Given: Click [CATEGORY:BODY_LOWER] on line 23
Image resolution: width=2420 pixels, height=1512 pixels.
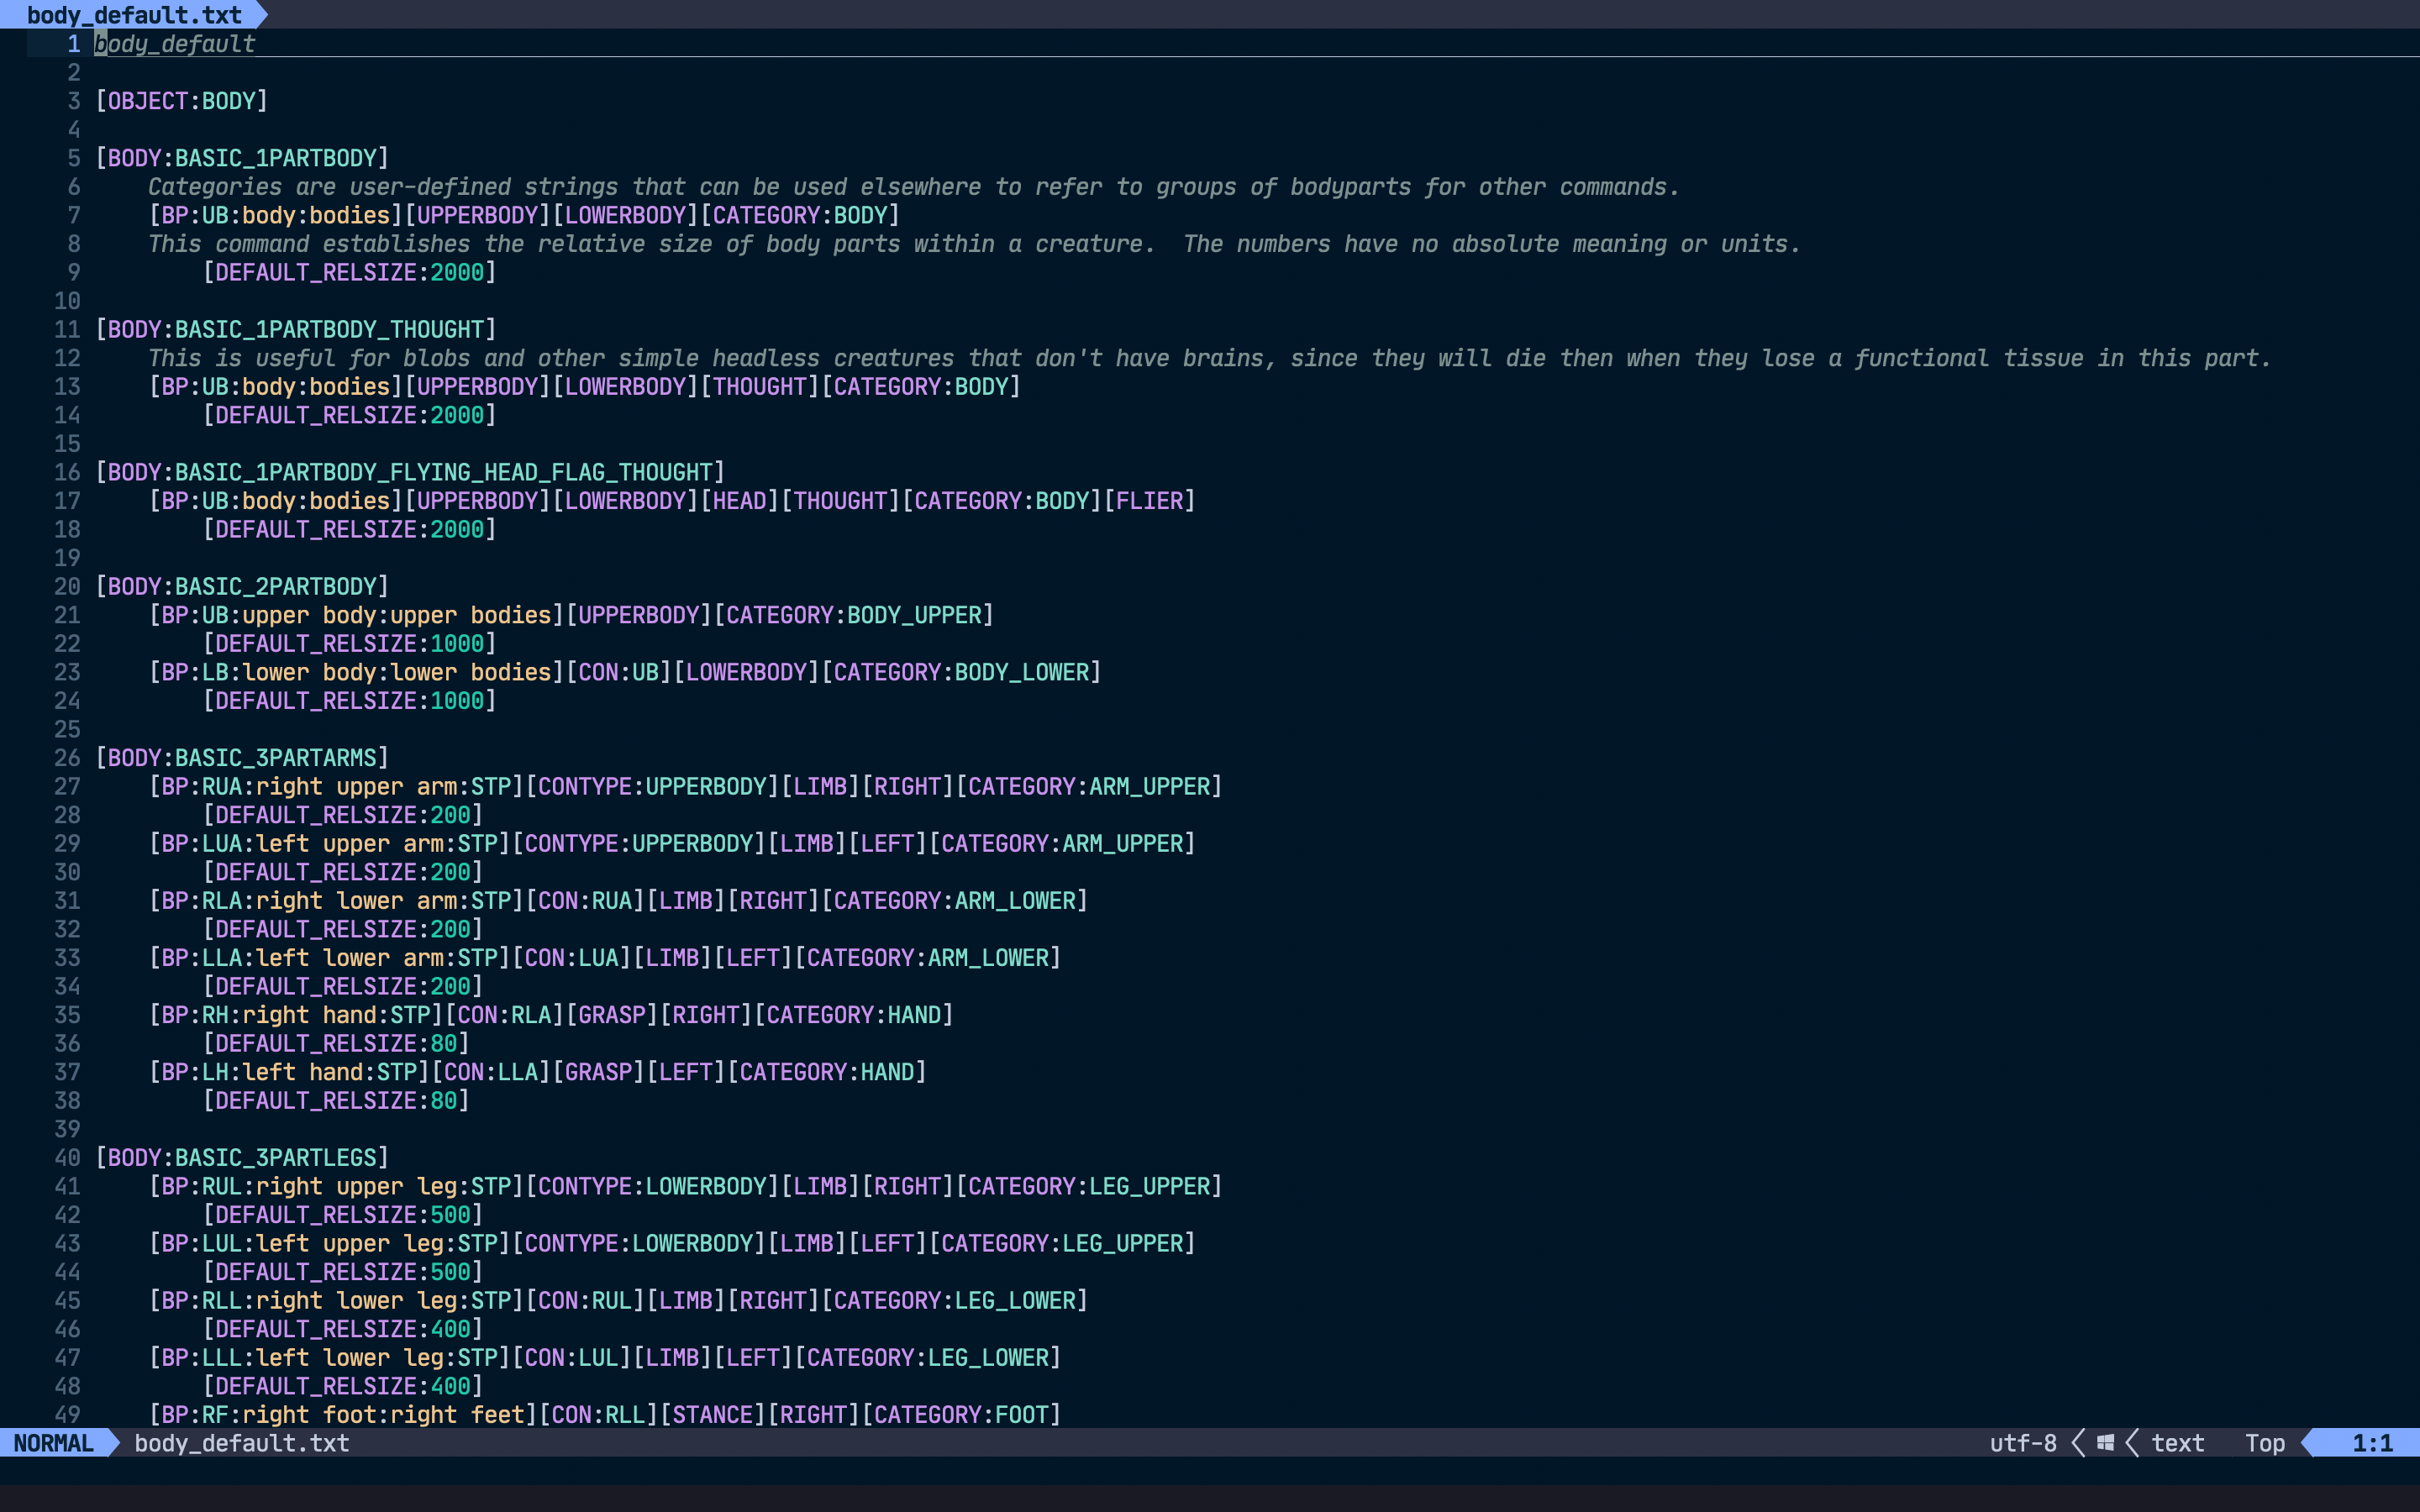Looking at the screenshot, I should [962, 672].
